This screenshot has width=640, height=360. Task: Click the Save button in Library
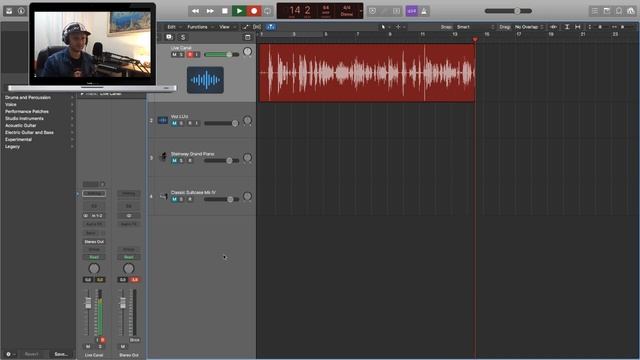click(61, 354)
